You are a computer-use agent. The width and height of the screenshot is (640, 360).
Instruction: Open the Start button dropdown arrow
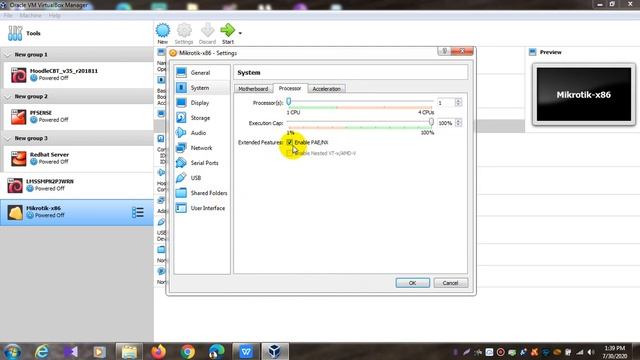(240, 33)
